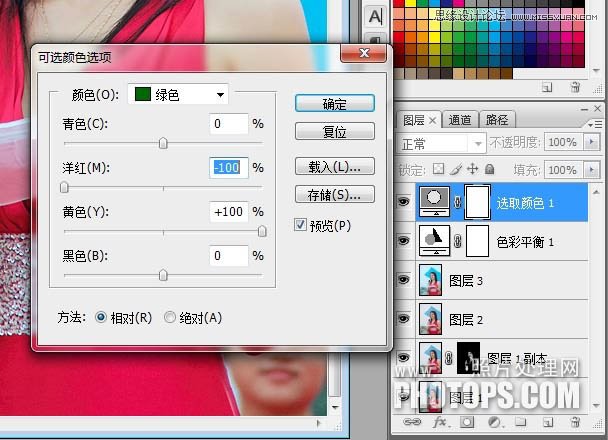This screenshot has height=440, width=608.
Task: Click the 黑色(B) slider handle
Action: 163,275
